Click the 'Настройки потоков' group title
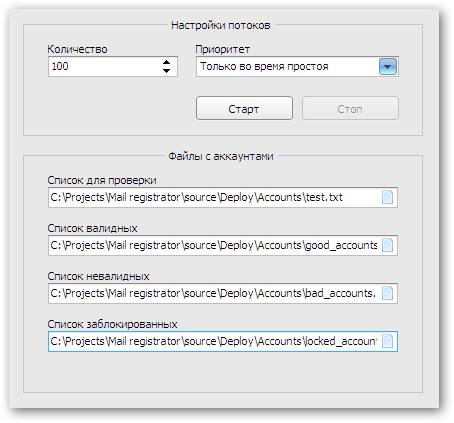This screenshot has height=423, width=454. (x=221, y=25)
